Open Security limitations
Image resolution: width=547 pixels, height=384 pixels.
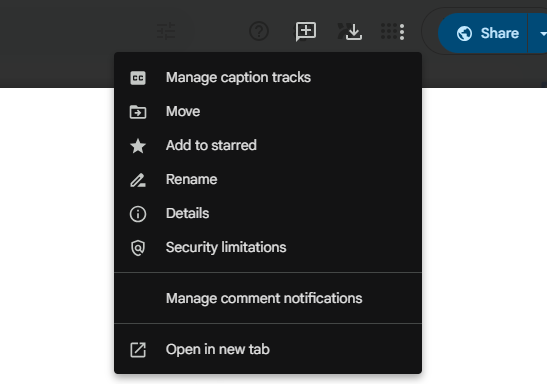(268, 247)
